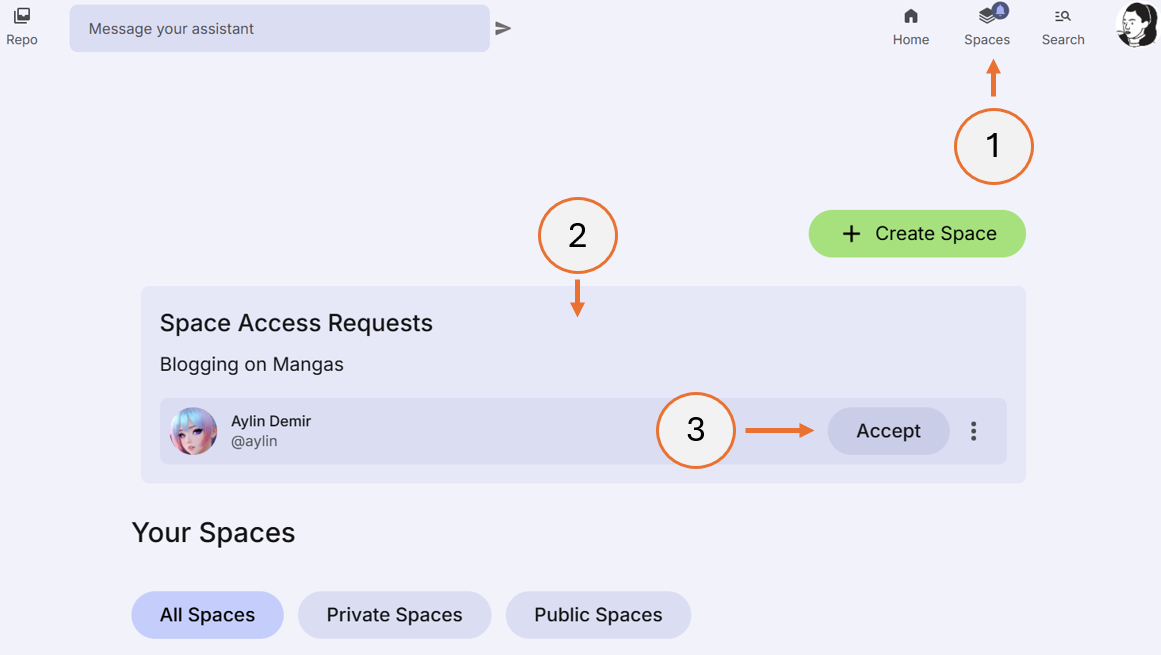
Task: Open Spaces via the stacked-layers icon
Action: 986,17
